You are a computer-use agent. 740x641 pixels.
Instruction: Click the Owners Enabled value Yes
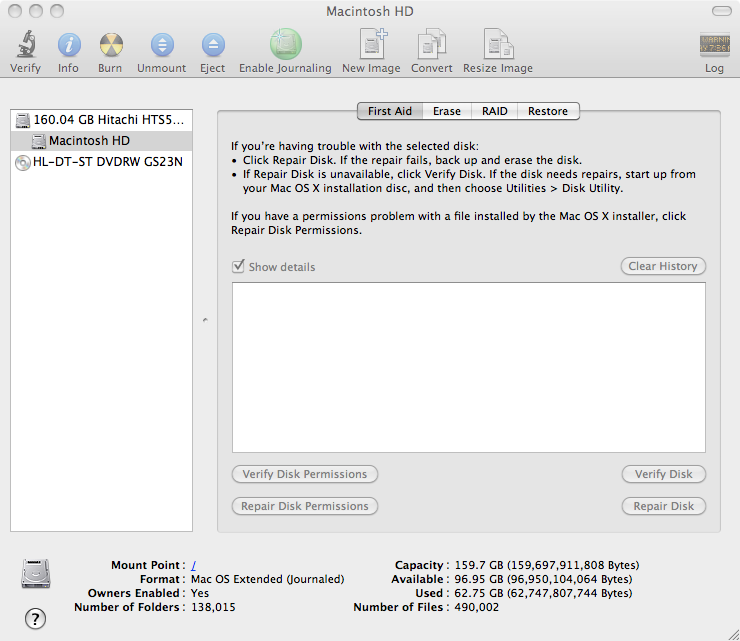point(200,593)
